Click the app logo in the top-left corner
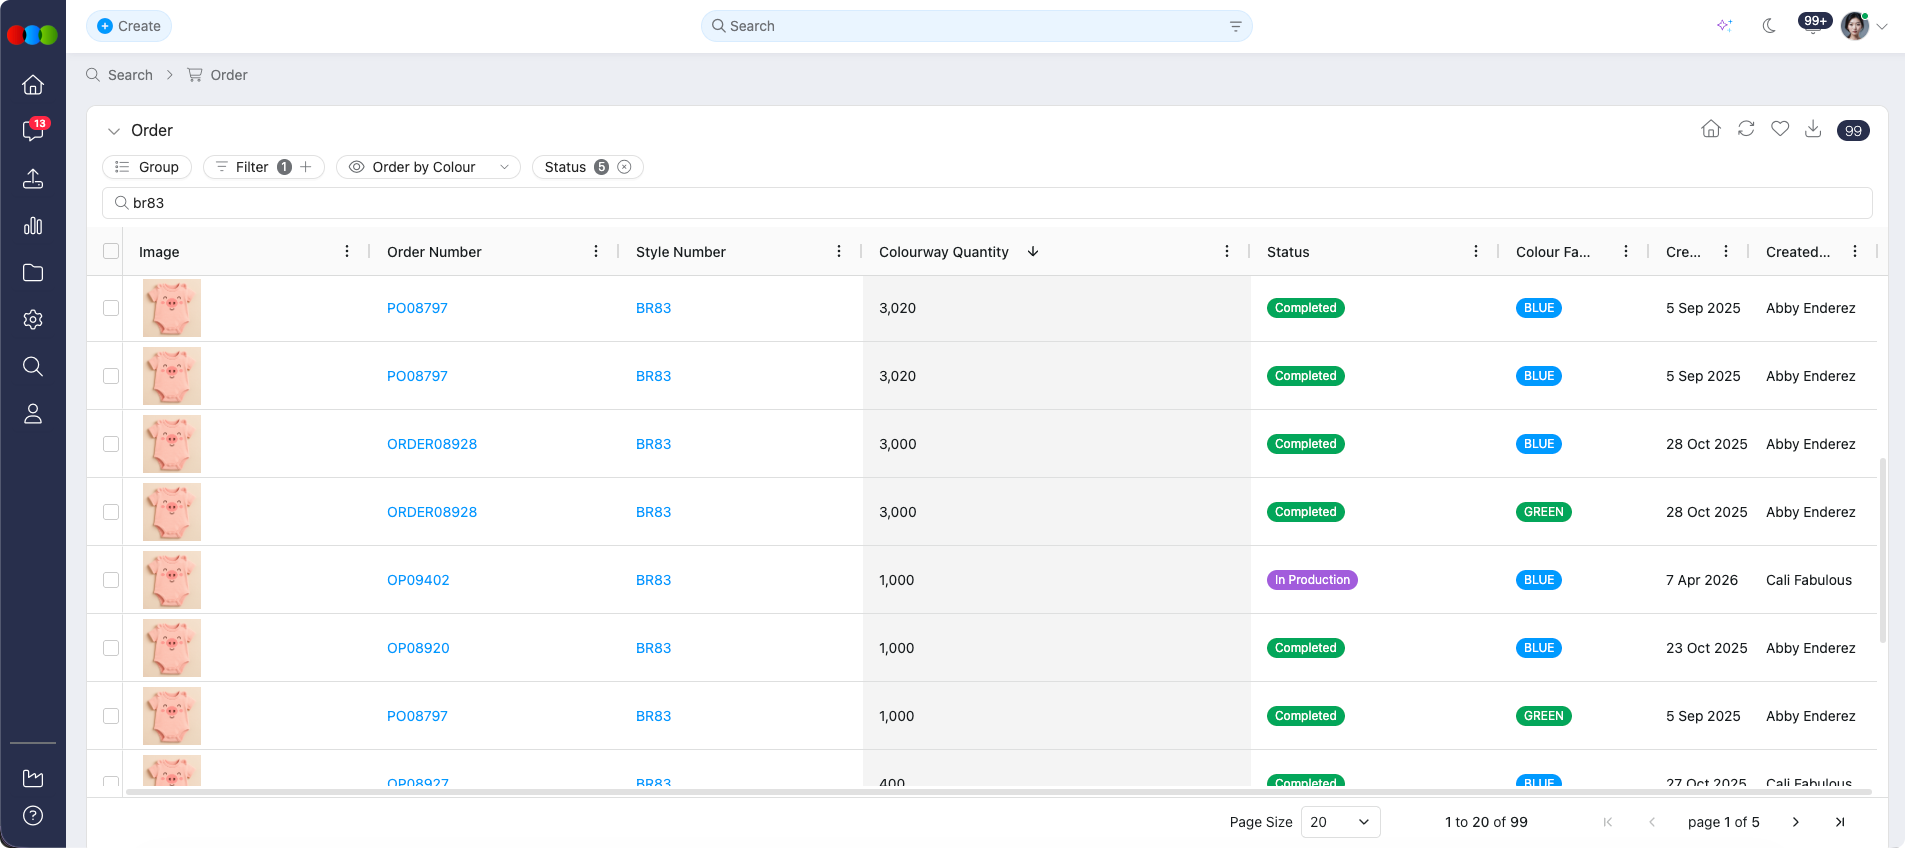 32,35
